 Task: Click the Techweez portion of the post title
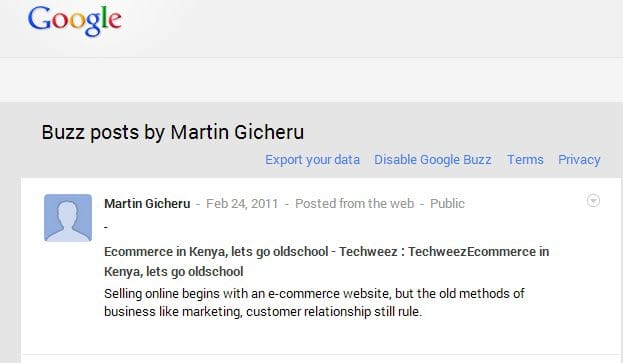368,252
